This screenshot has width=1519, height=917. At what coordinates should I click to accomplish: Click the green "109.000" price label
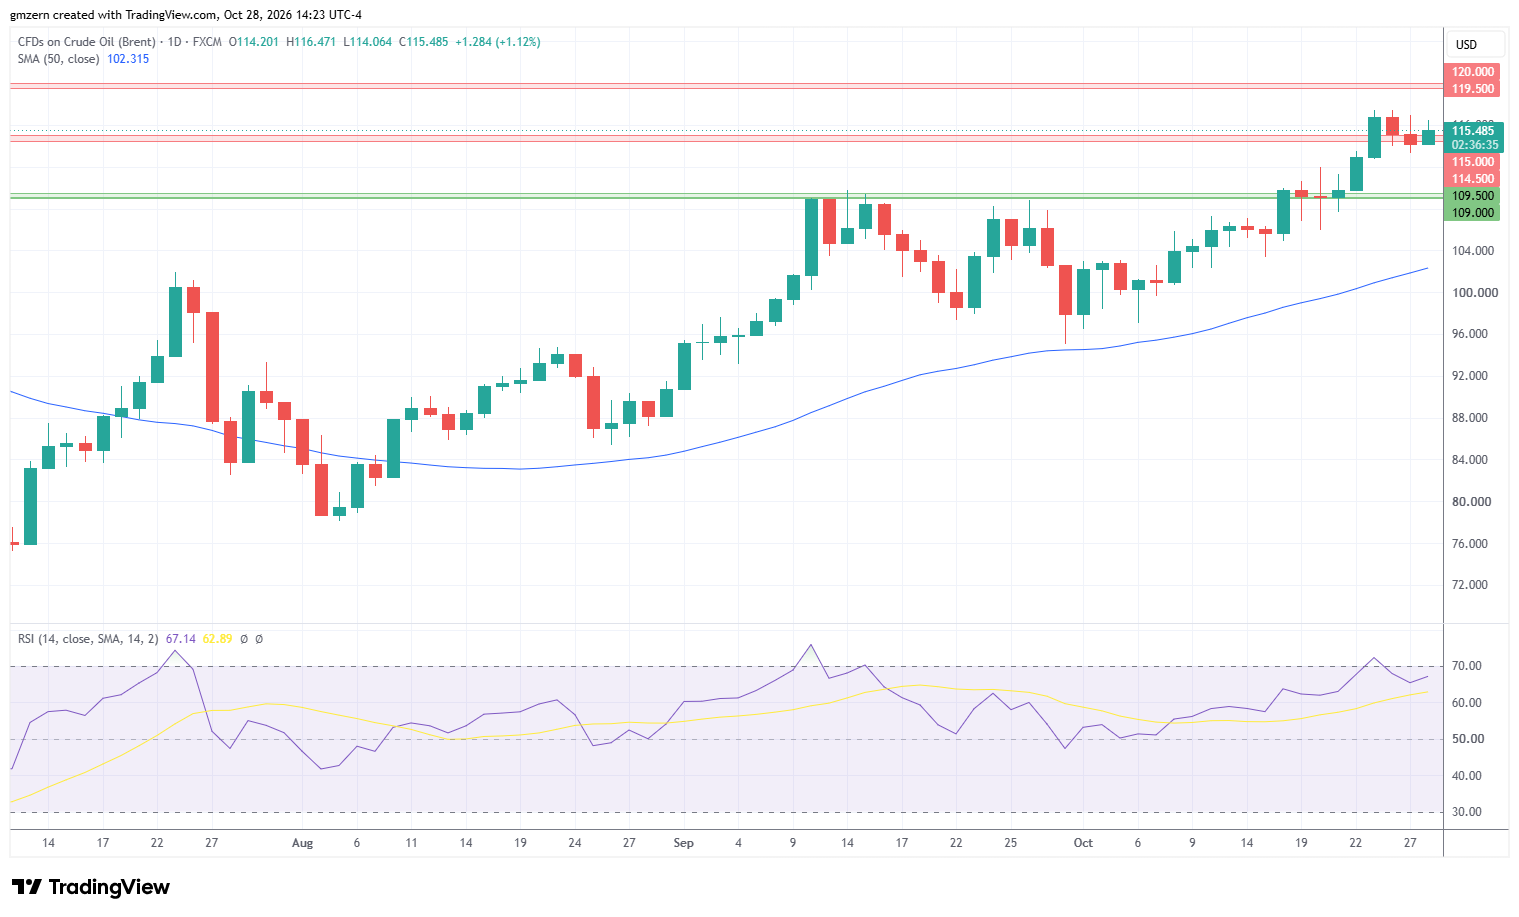coord(1472,213)
